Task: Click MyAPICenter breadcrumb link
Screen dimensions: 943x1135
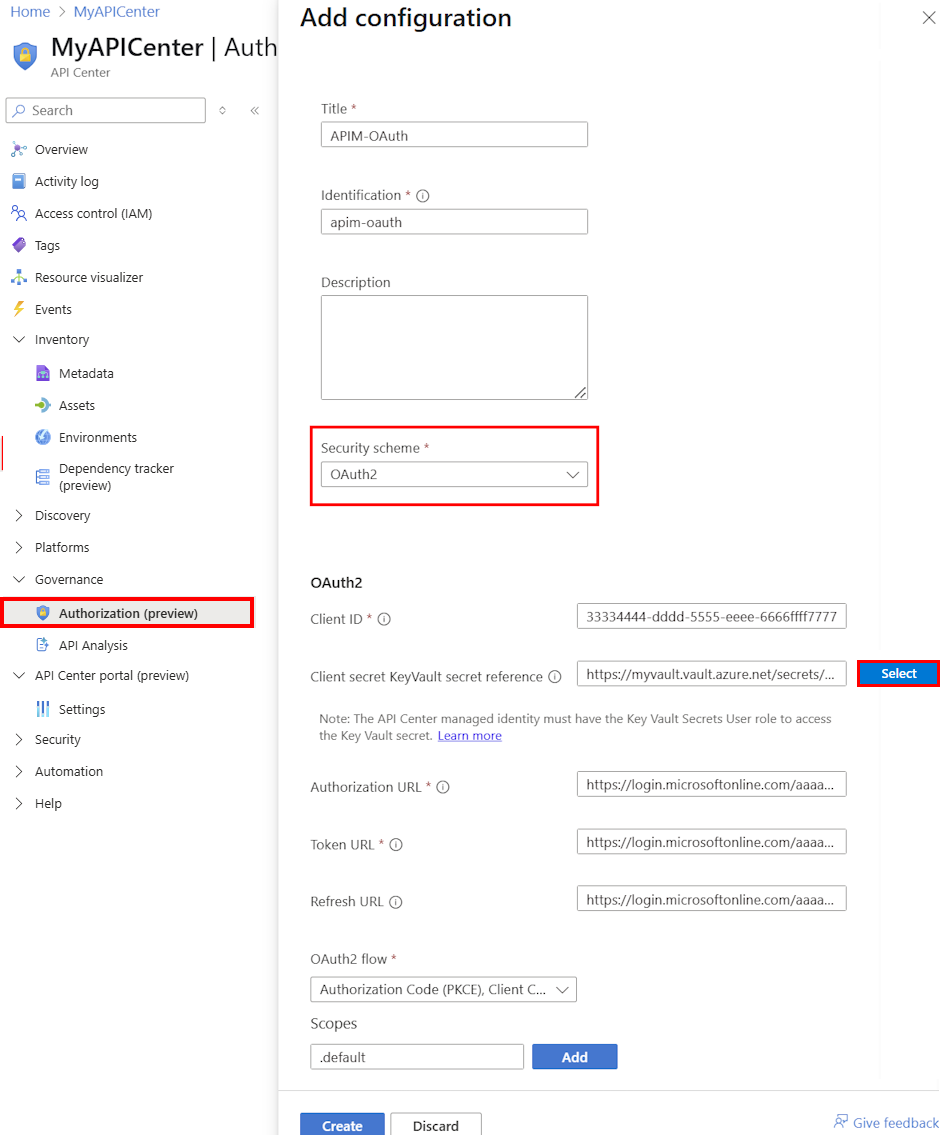Action: (x=117, y=12)
